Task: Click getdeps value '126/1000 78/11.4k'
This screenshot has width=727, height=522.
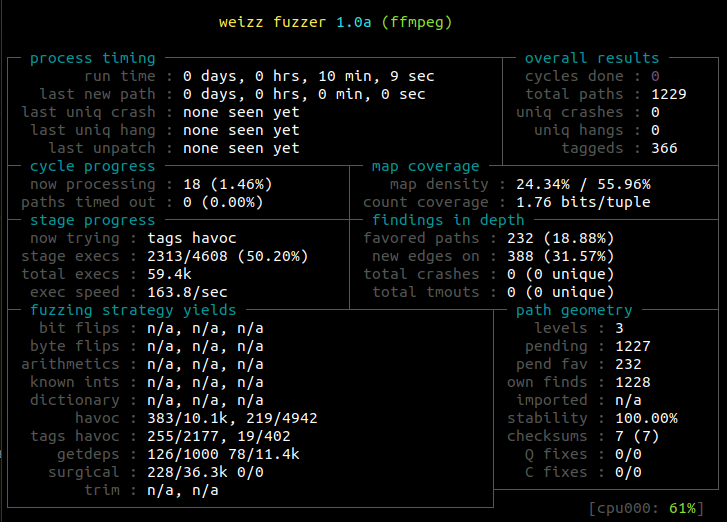Action: click(223, 454)
